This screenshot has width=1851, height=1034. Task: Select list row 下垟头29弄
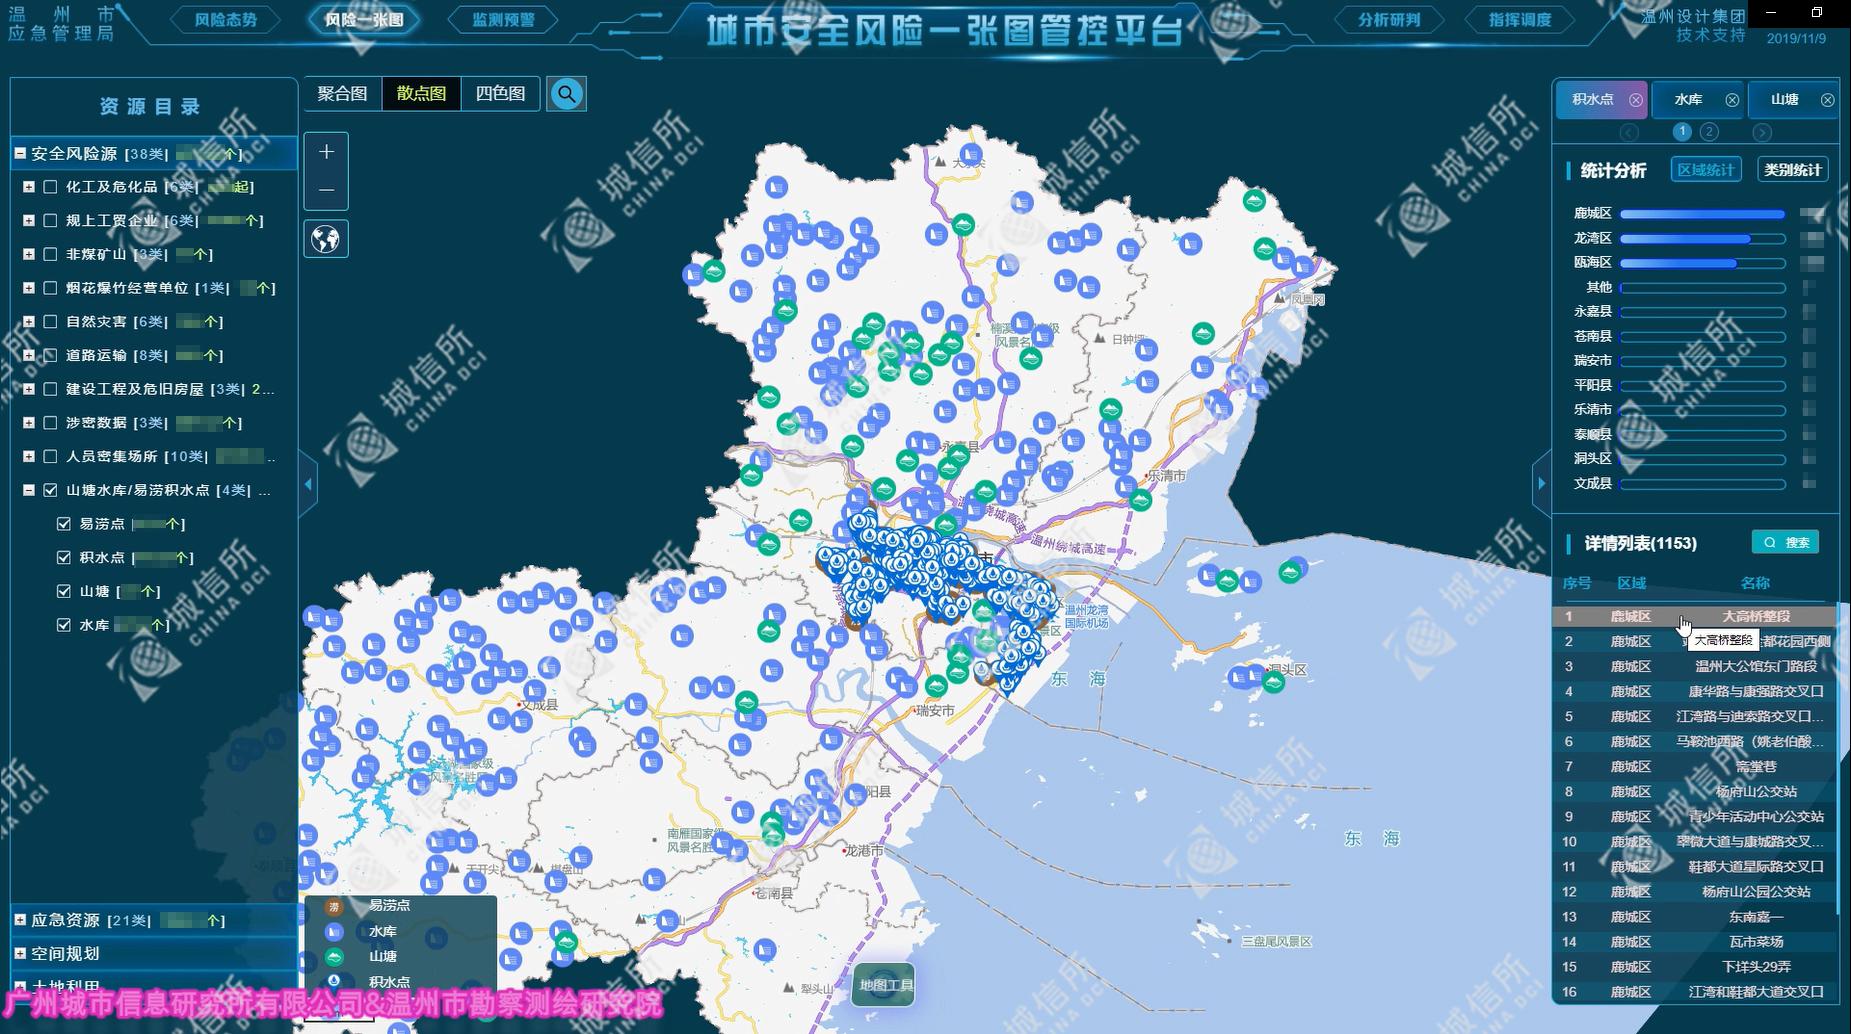click(1695, 967)
